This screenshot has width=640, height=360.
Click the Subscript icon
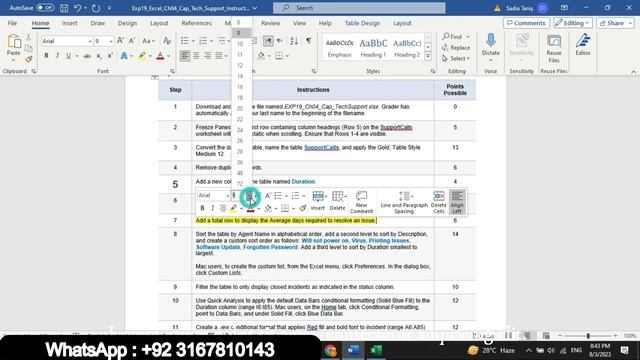(x=99, y=56)
